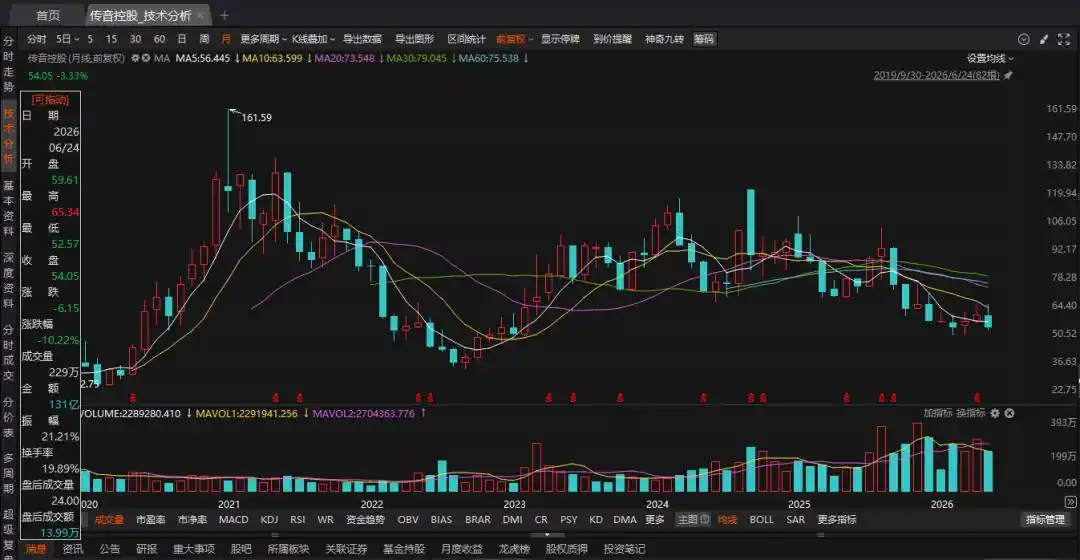Select 60-minute period
Image resolution: width=1080 pixels, height=560 pixels.
coord(159,39)
